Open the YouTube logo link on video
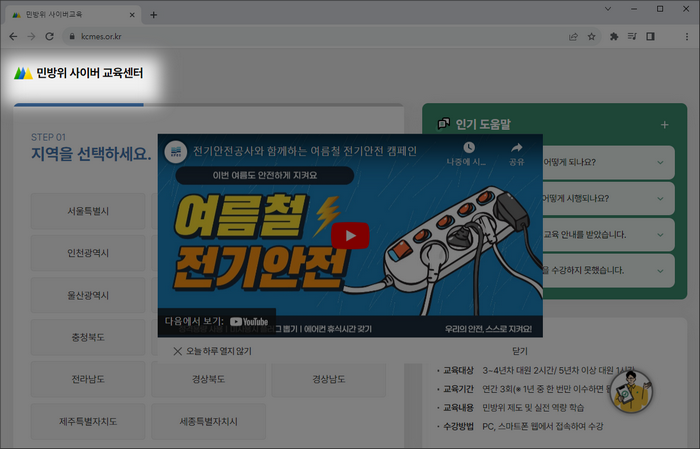The height and width of the screenshot is (449, 700). (x=250, y=322)
